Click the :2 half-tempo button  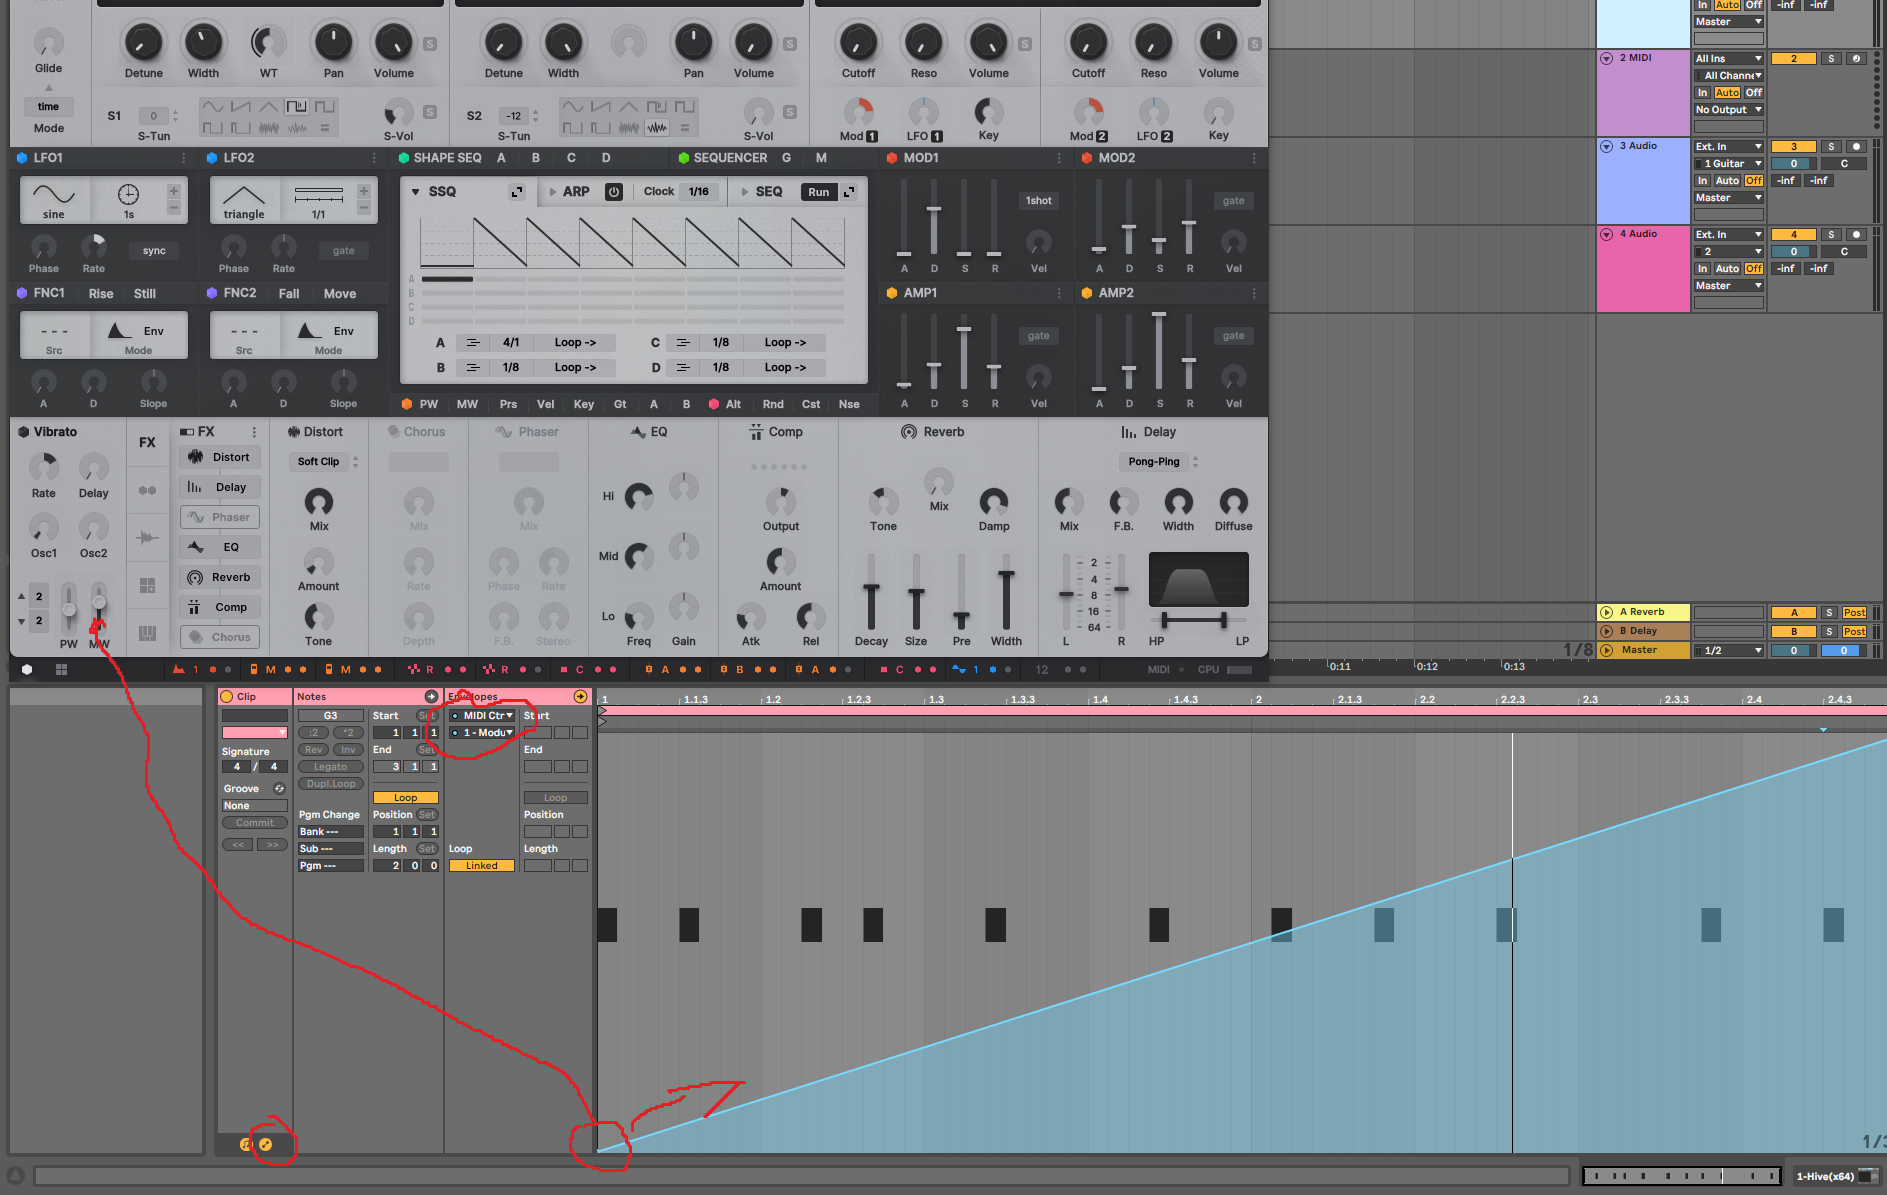(x=314, y=733)
